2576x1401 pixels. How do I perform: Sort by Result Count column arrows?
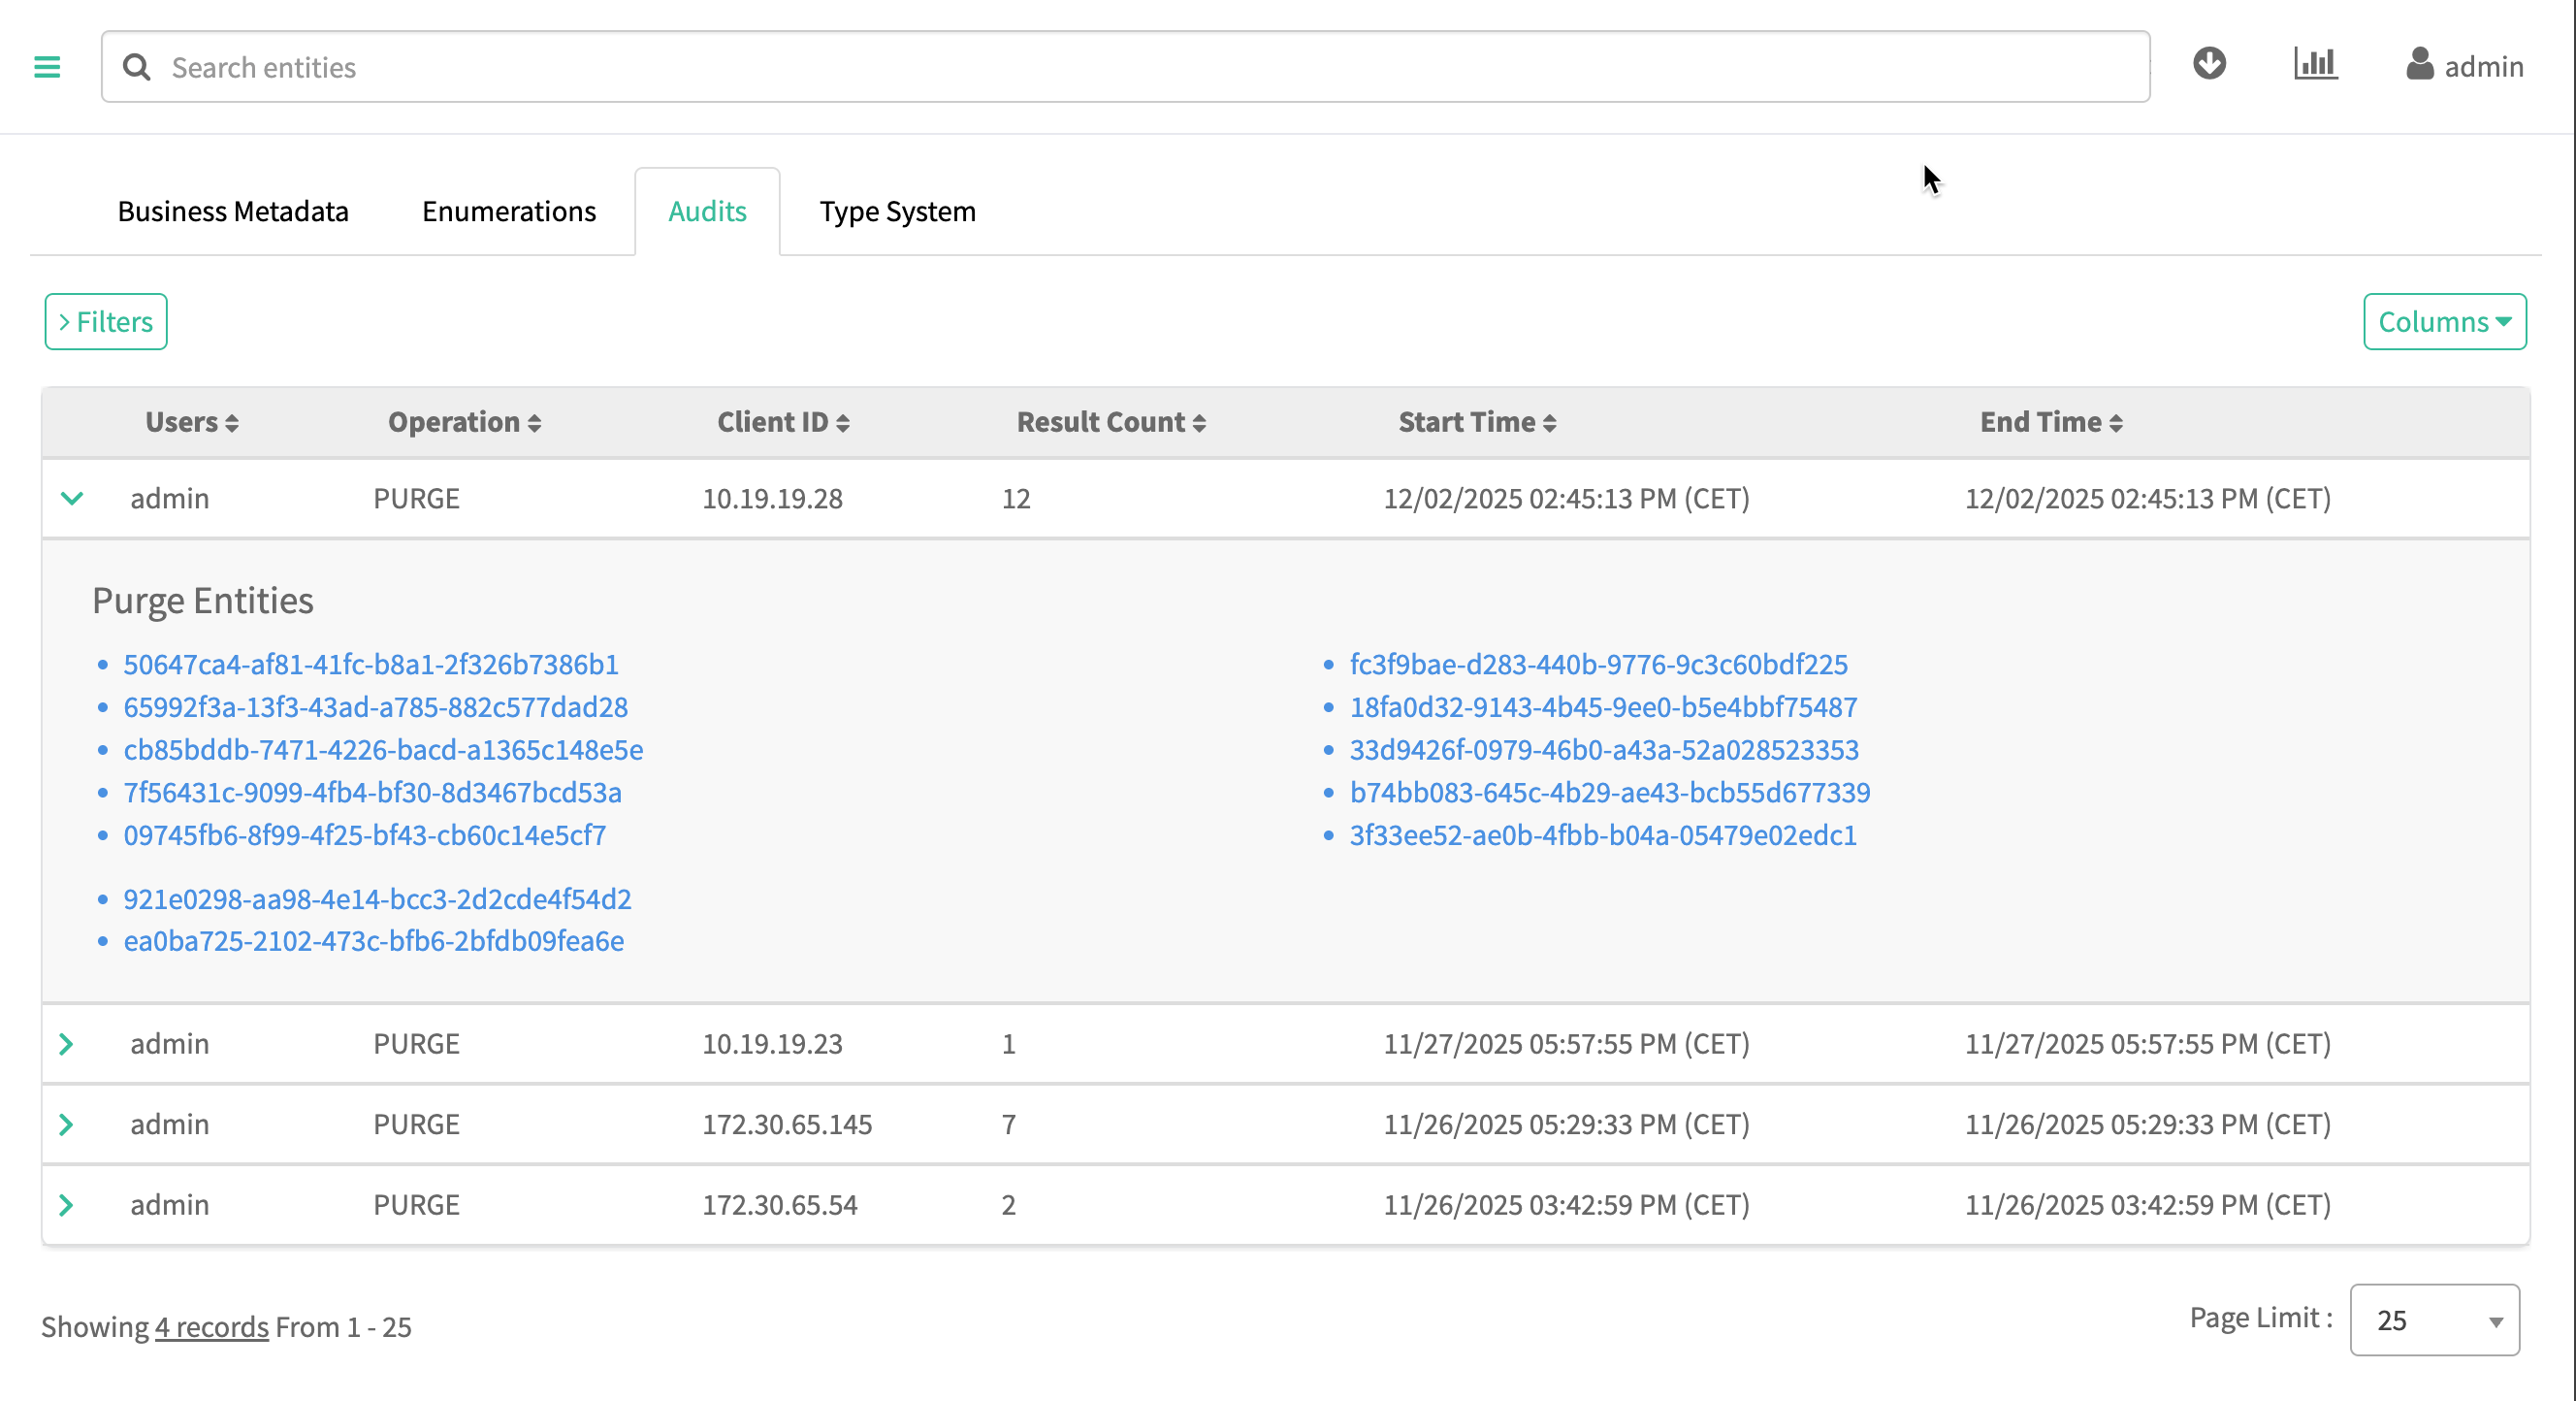[x=1199, y=424]
